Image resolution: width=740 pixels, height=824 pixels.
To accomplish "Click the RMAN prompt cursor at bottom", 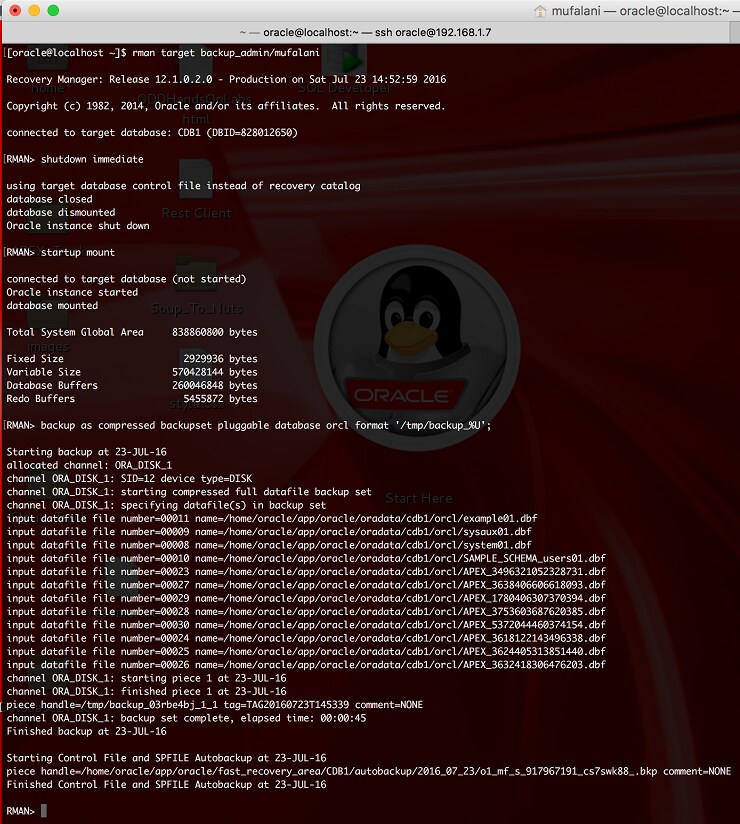I will pos(44,811).
